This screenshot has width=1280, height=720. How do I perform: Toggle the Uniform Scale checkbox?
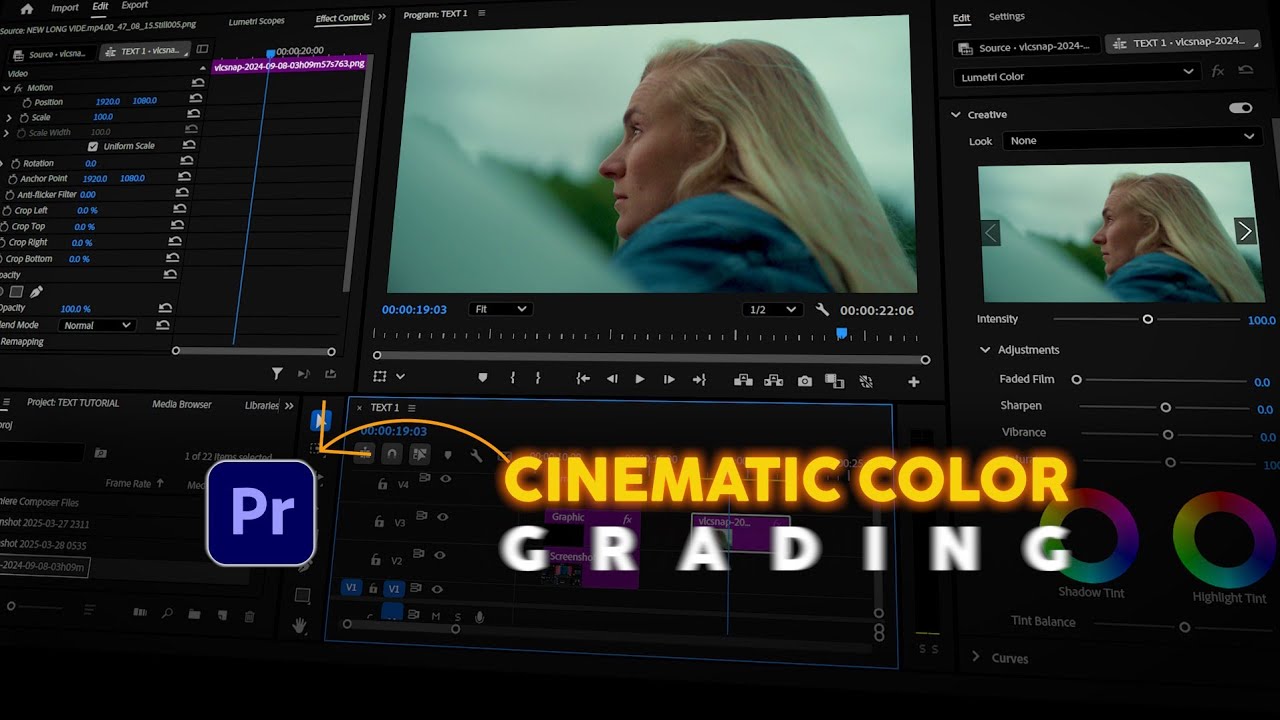(93, 146)
